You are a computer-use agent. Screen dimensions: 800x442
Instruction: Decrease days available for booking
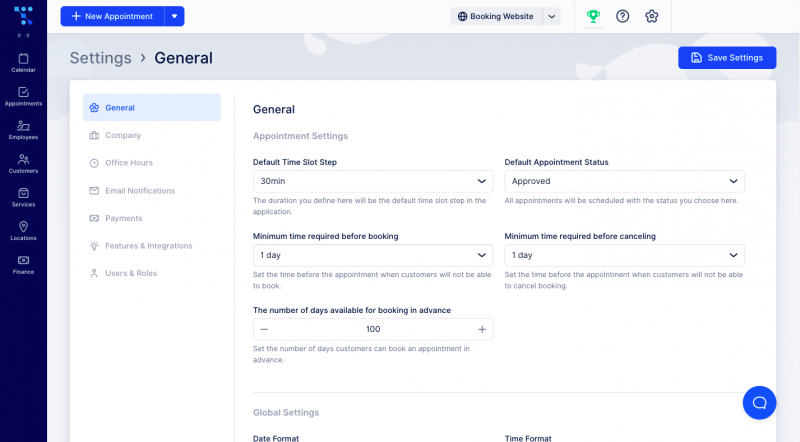264,329
